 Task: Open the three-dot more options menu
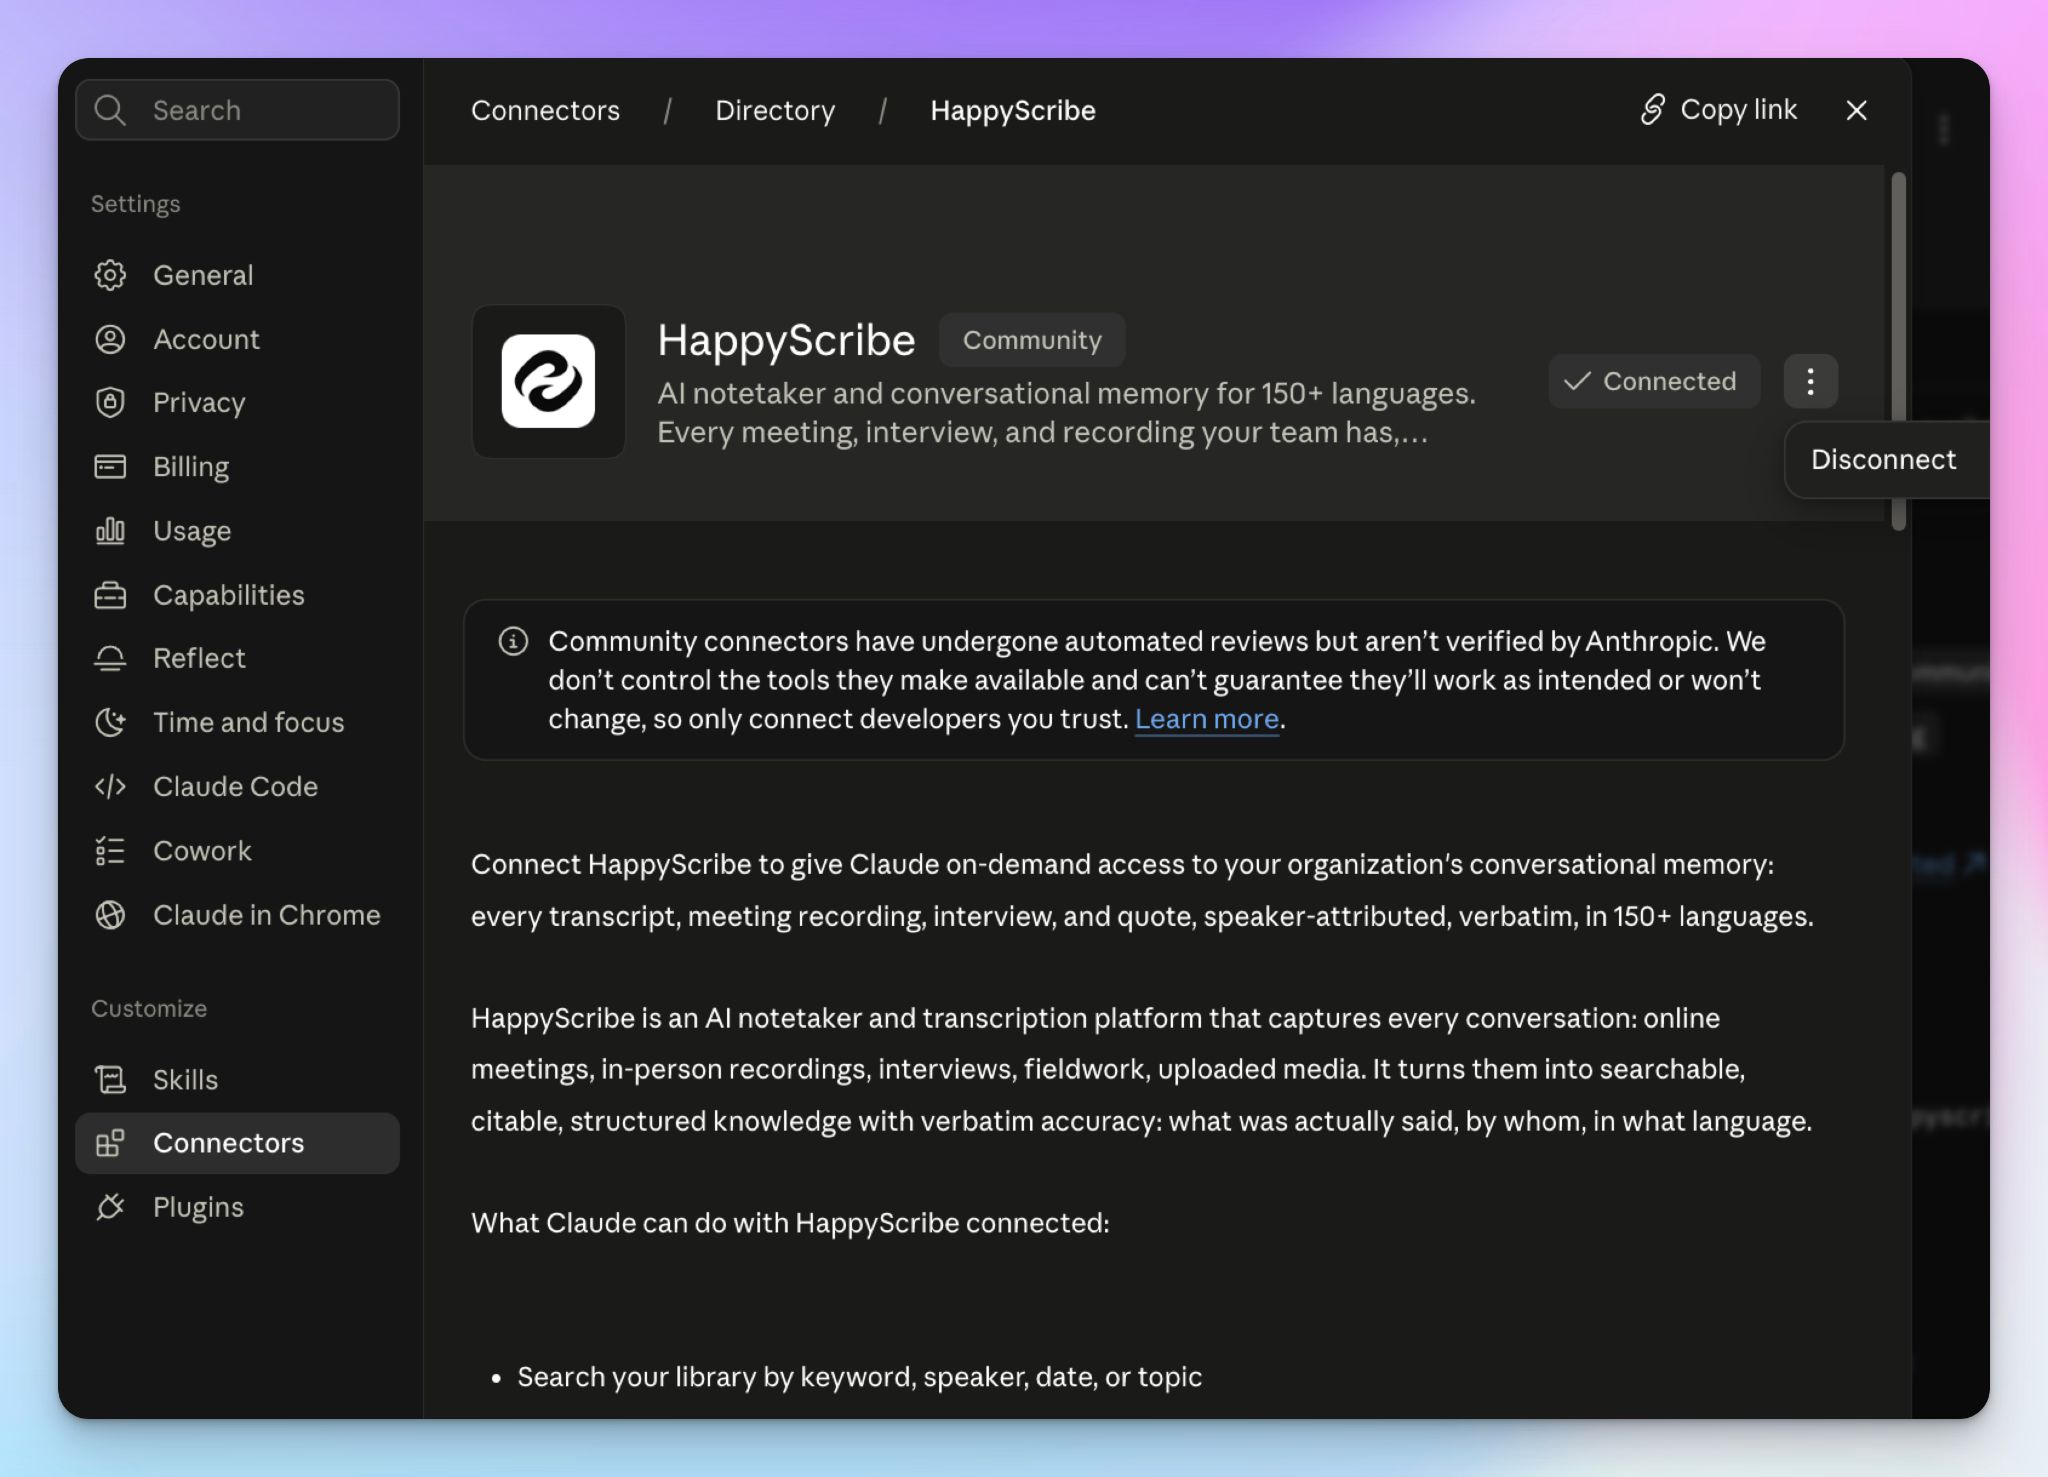pyautogui.click(x=1810, y=381)
